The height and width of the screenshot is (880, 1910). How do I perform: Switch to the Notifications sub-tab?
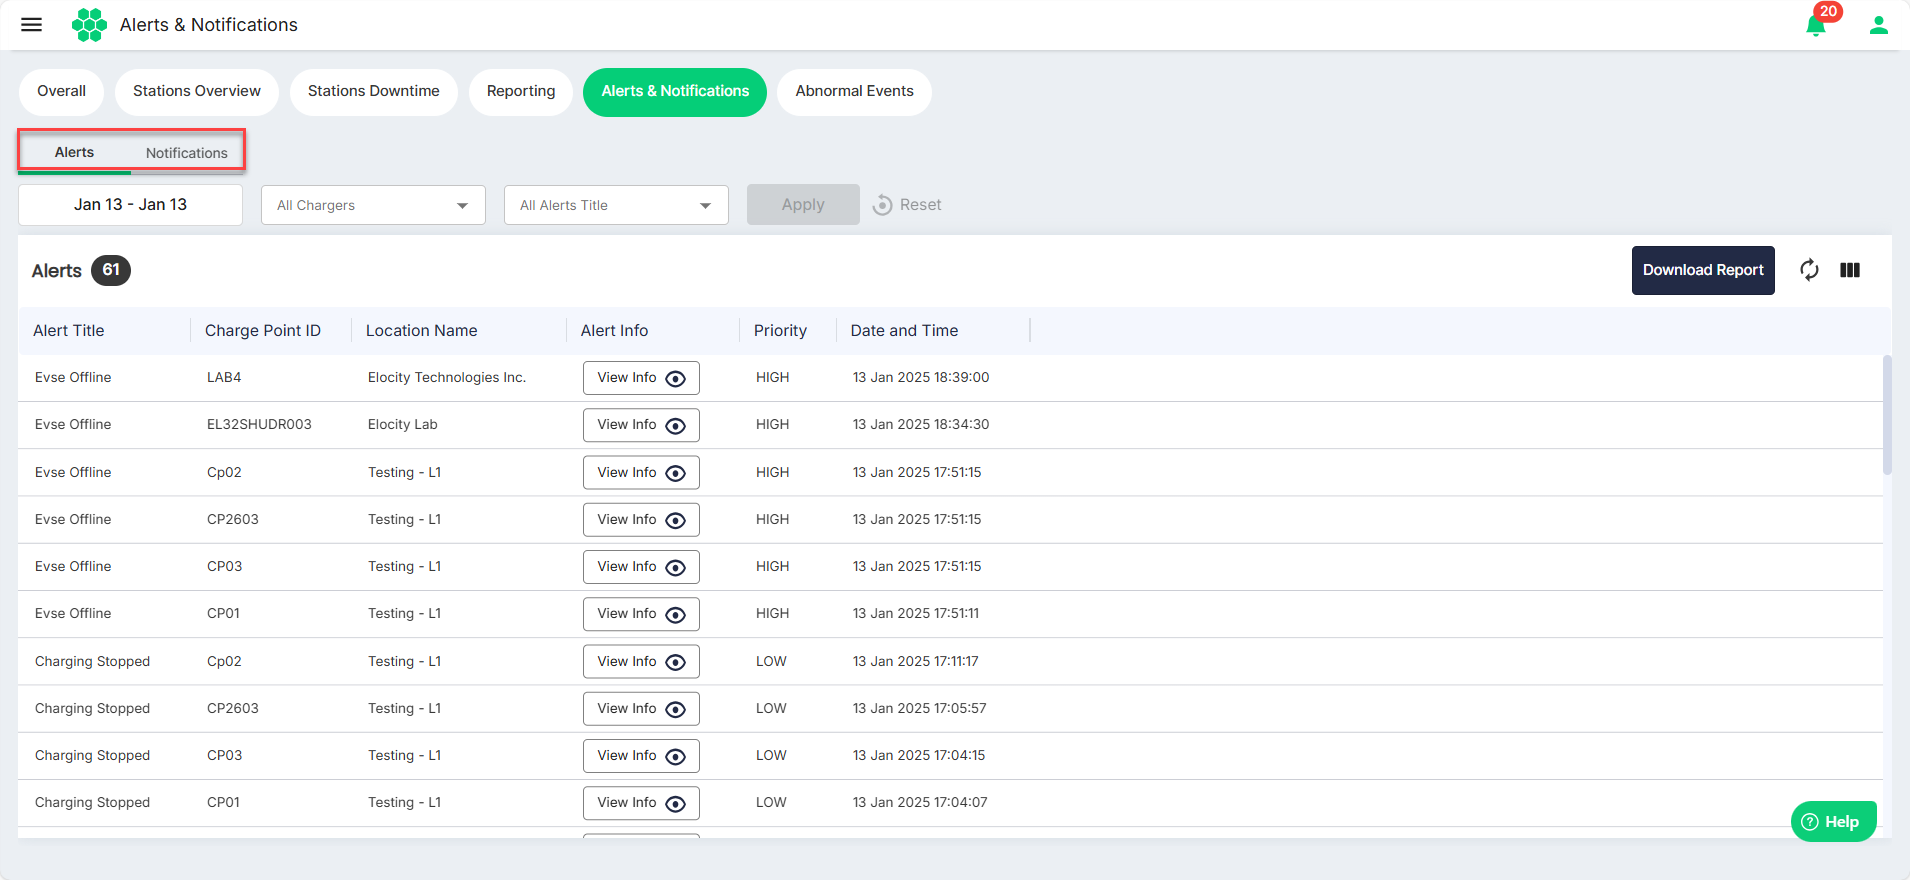point(187,153)
